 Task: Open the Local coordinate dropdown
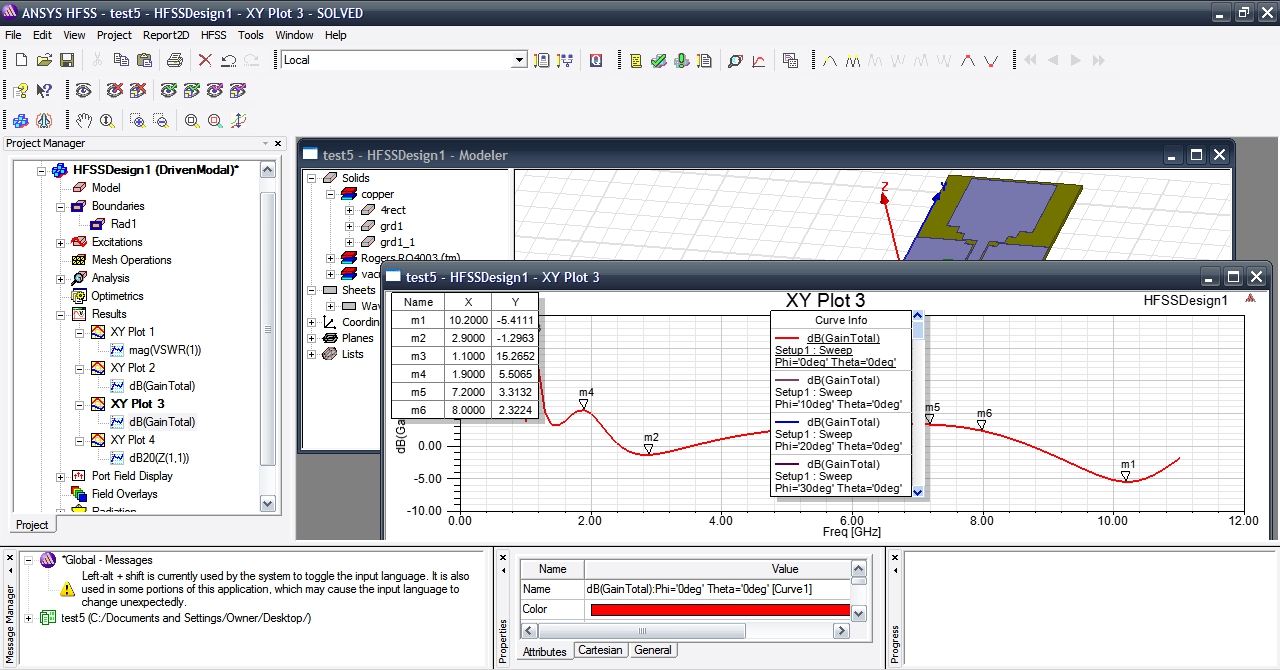[x=519, y=60]
